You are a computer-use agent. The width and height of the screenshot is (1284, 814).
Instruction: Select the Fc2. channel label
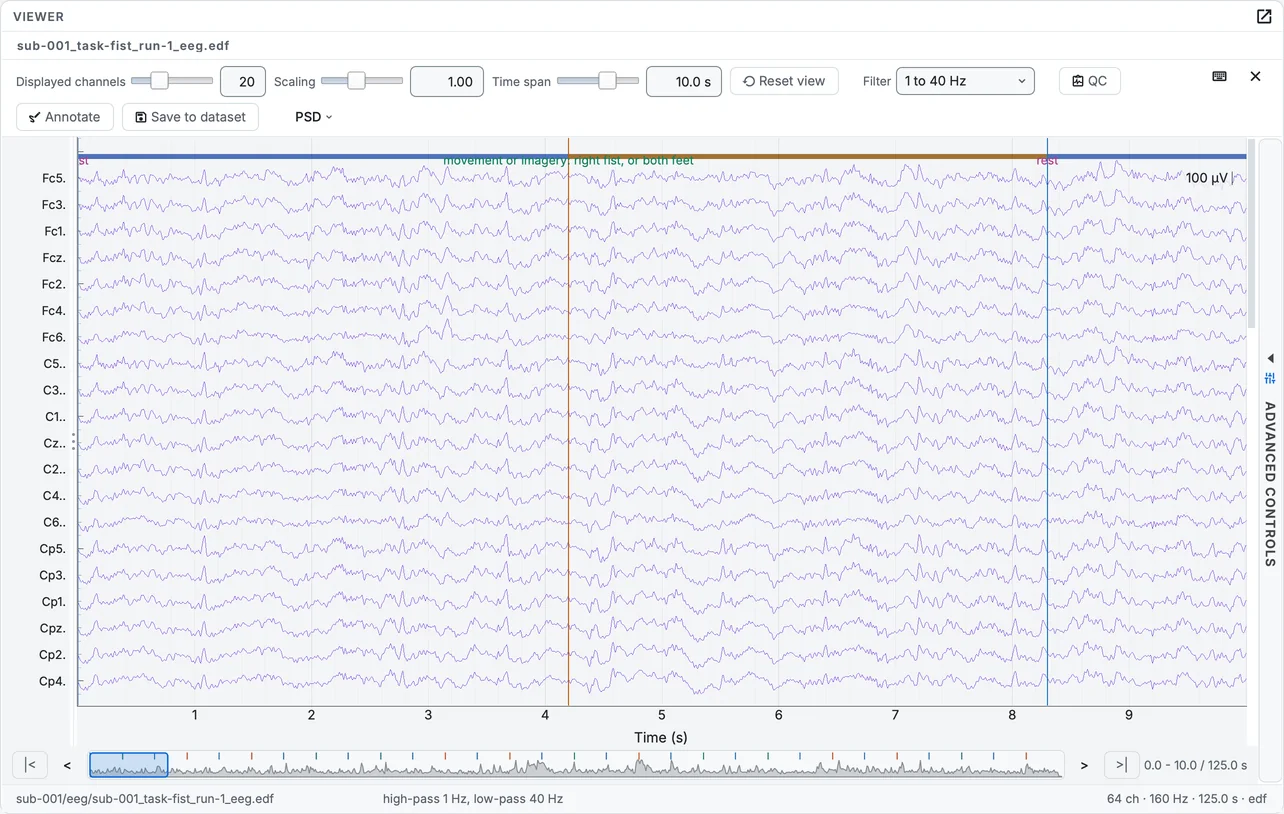pos(53,284)
